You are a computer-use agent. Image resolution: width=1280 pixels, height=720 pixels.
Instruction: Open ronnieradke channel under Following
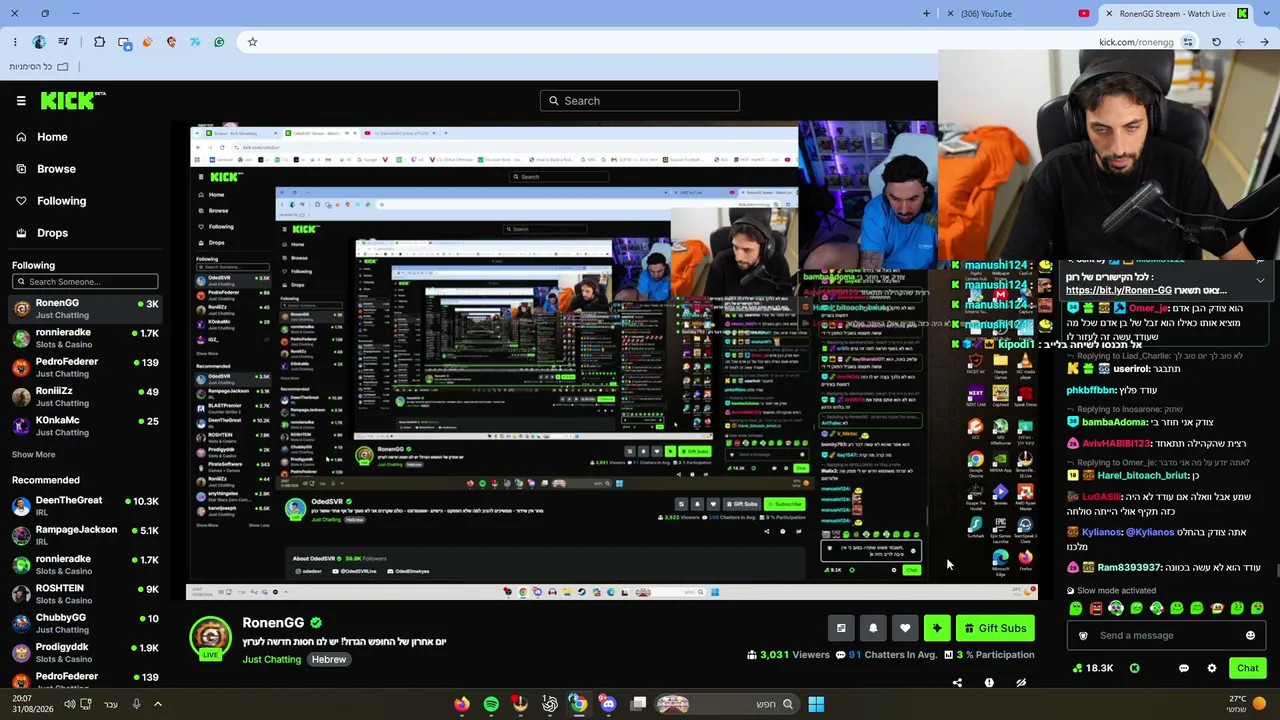pos(85,338)
